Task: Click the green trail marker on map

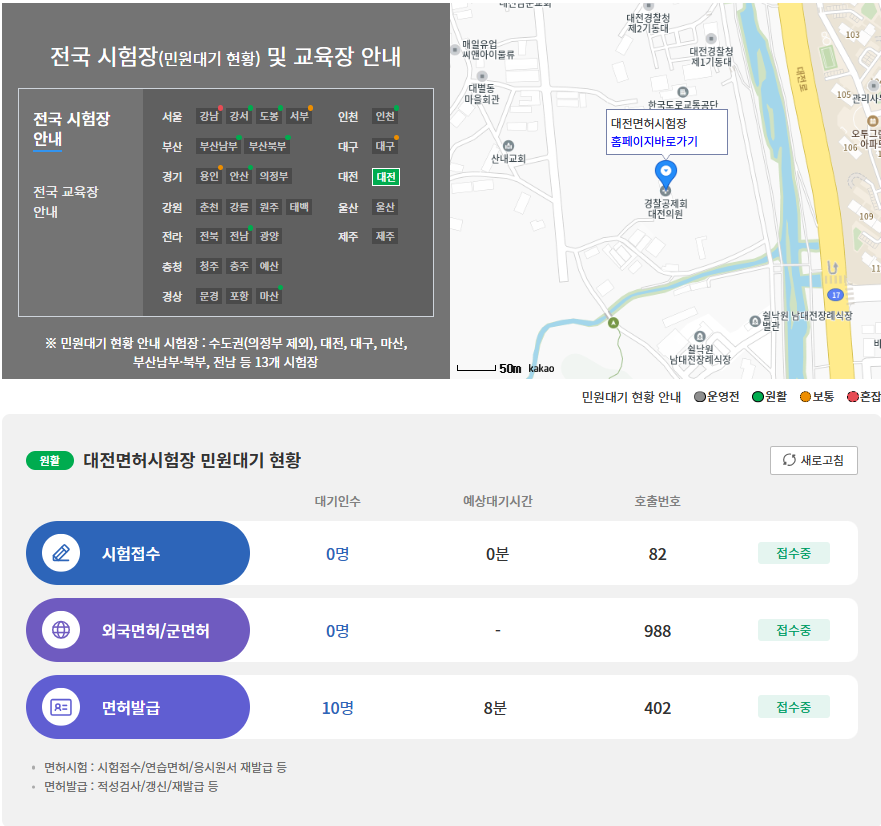Action: click(x=614, y=323)
